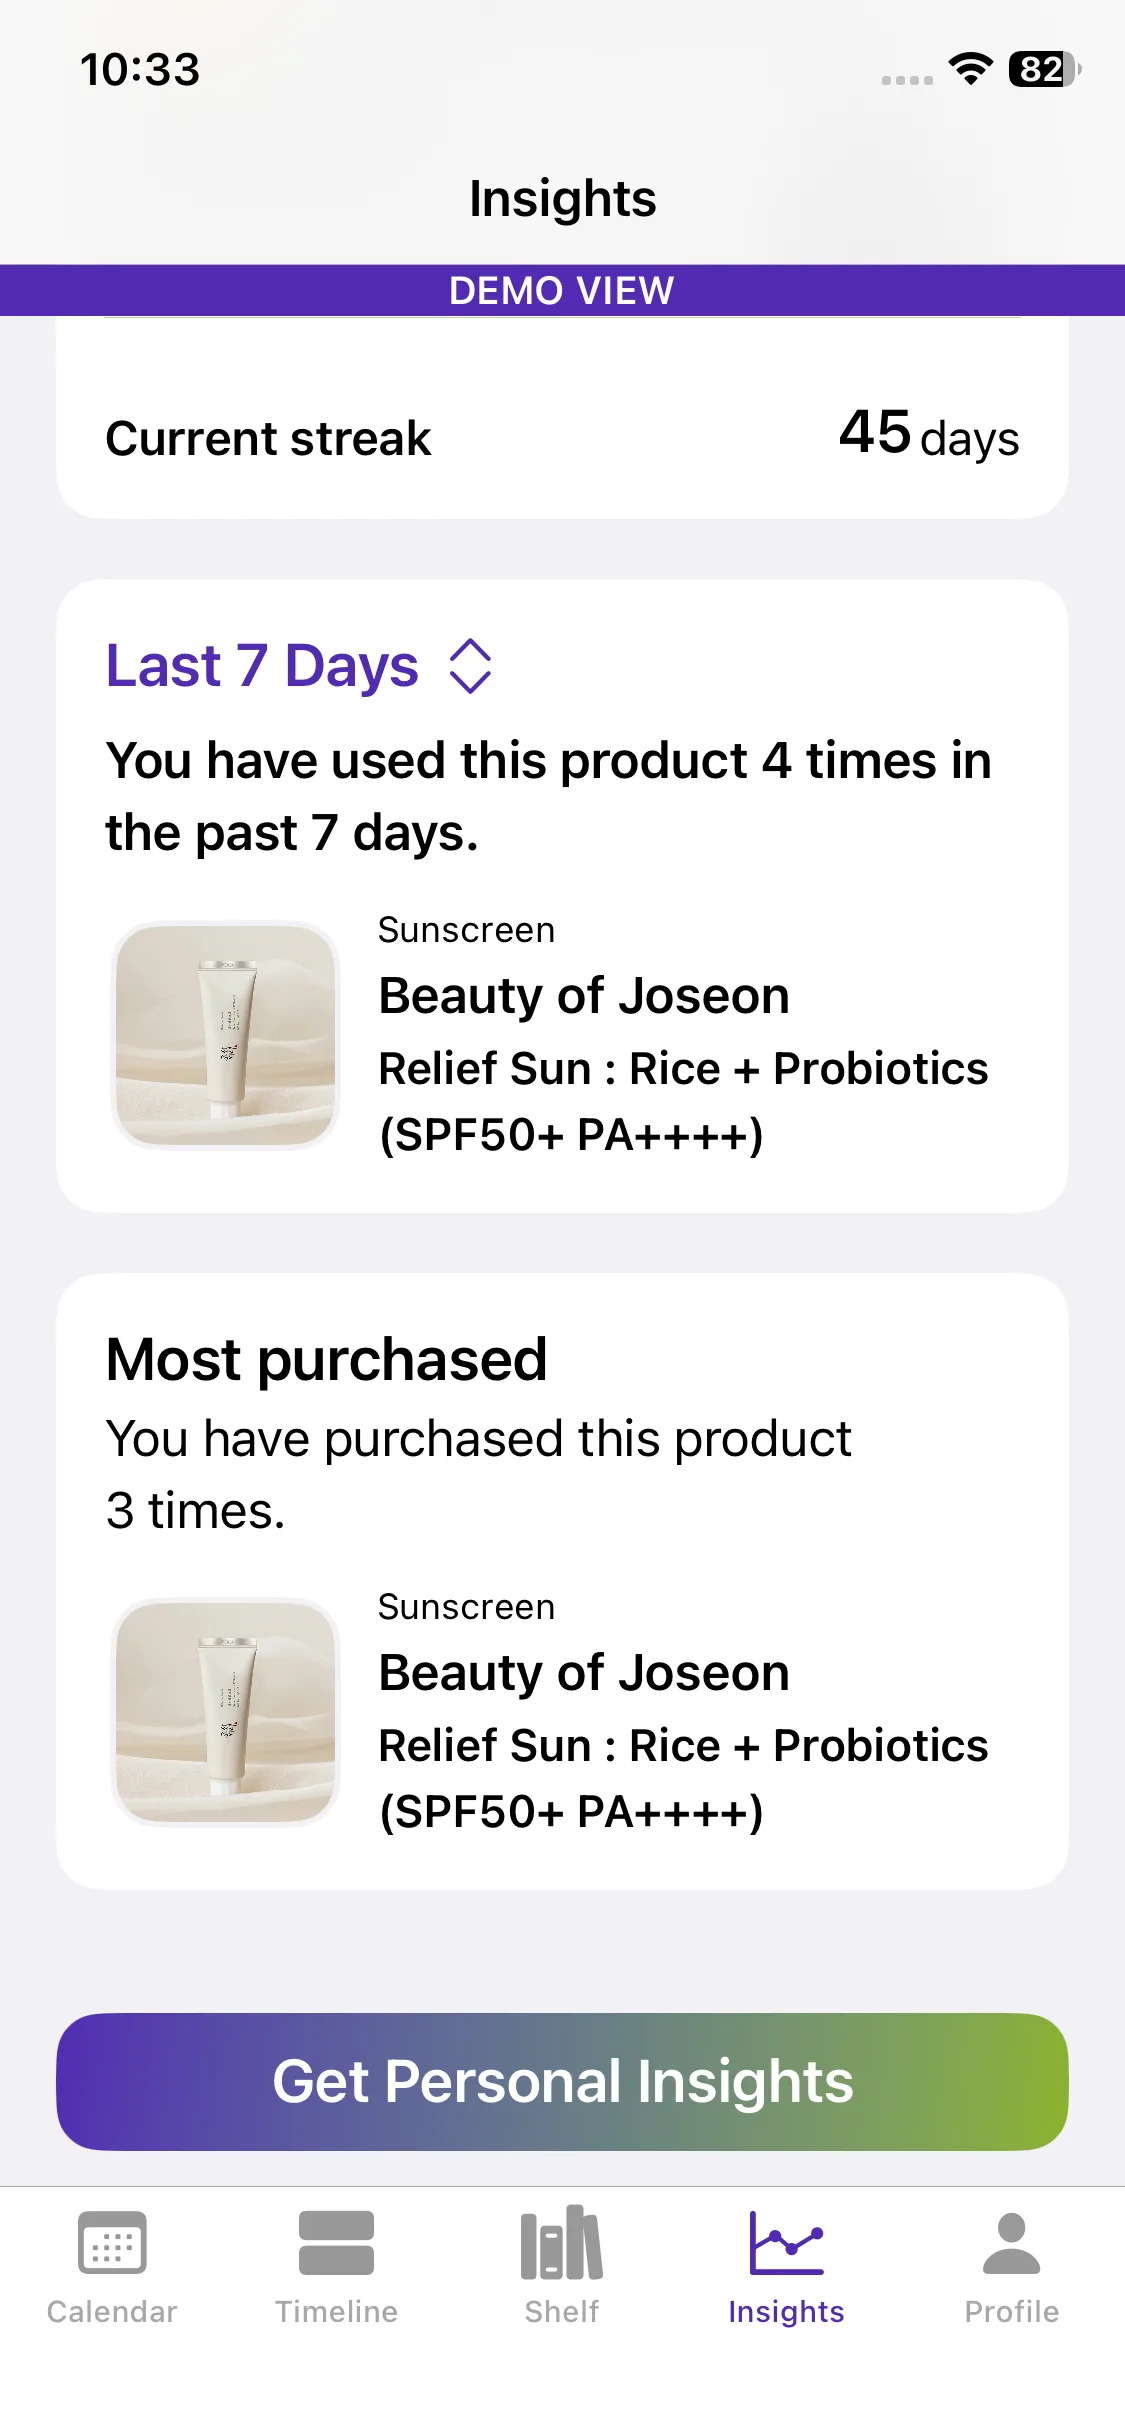Open the Calendar tab icon
The image size is (1125, 2436).
click(x=112, y=2243)
